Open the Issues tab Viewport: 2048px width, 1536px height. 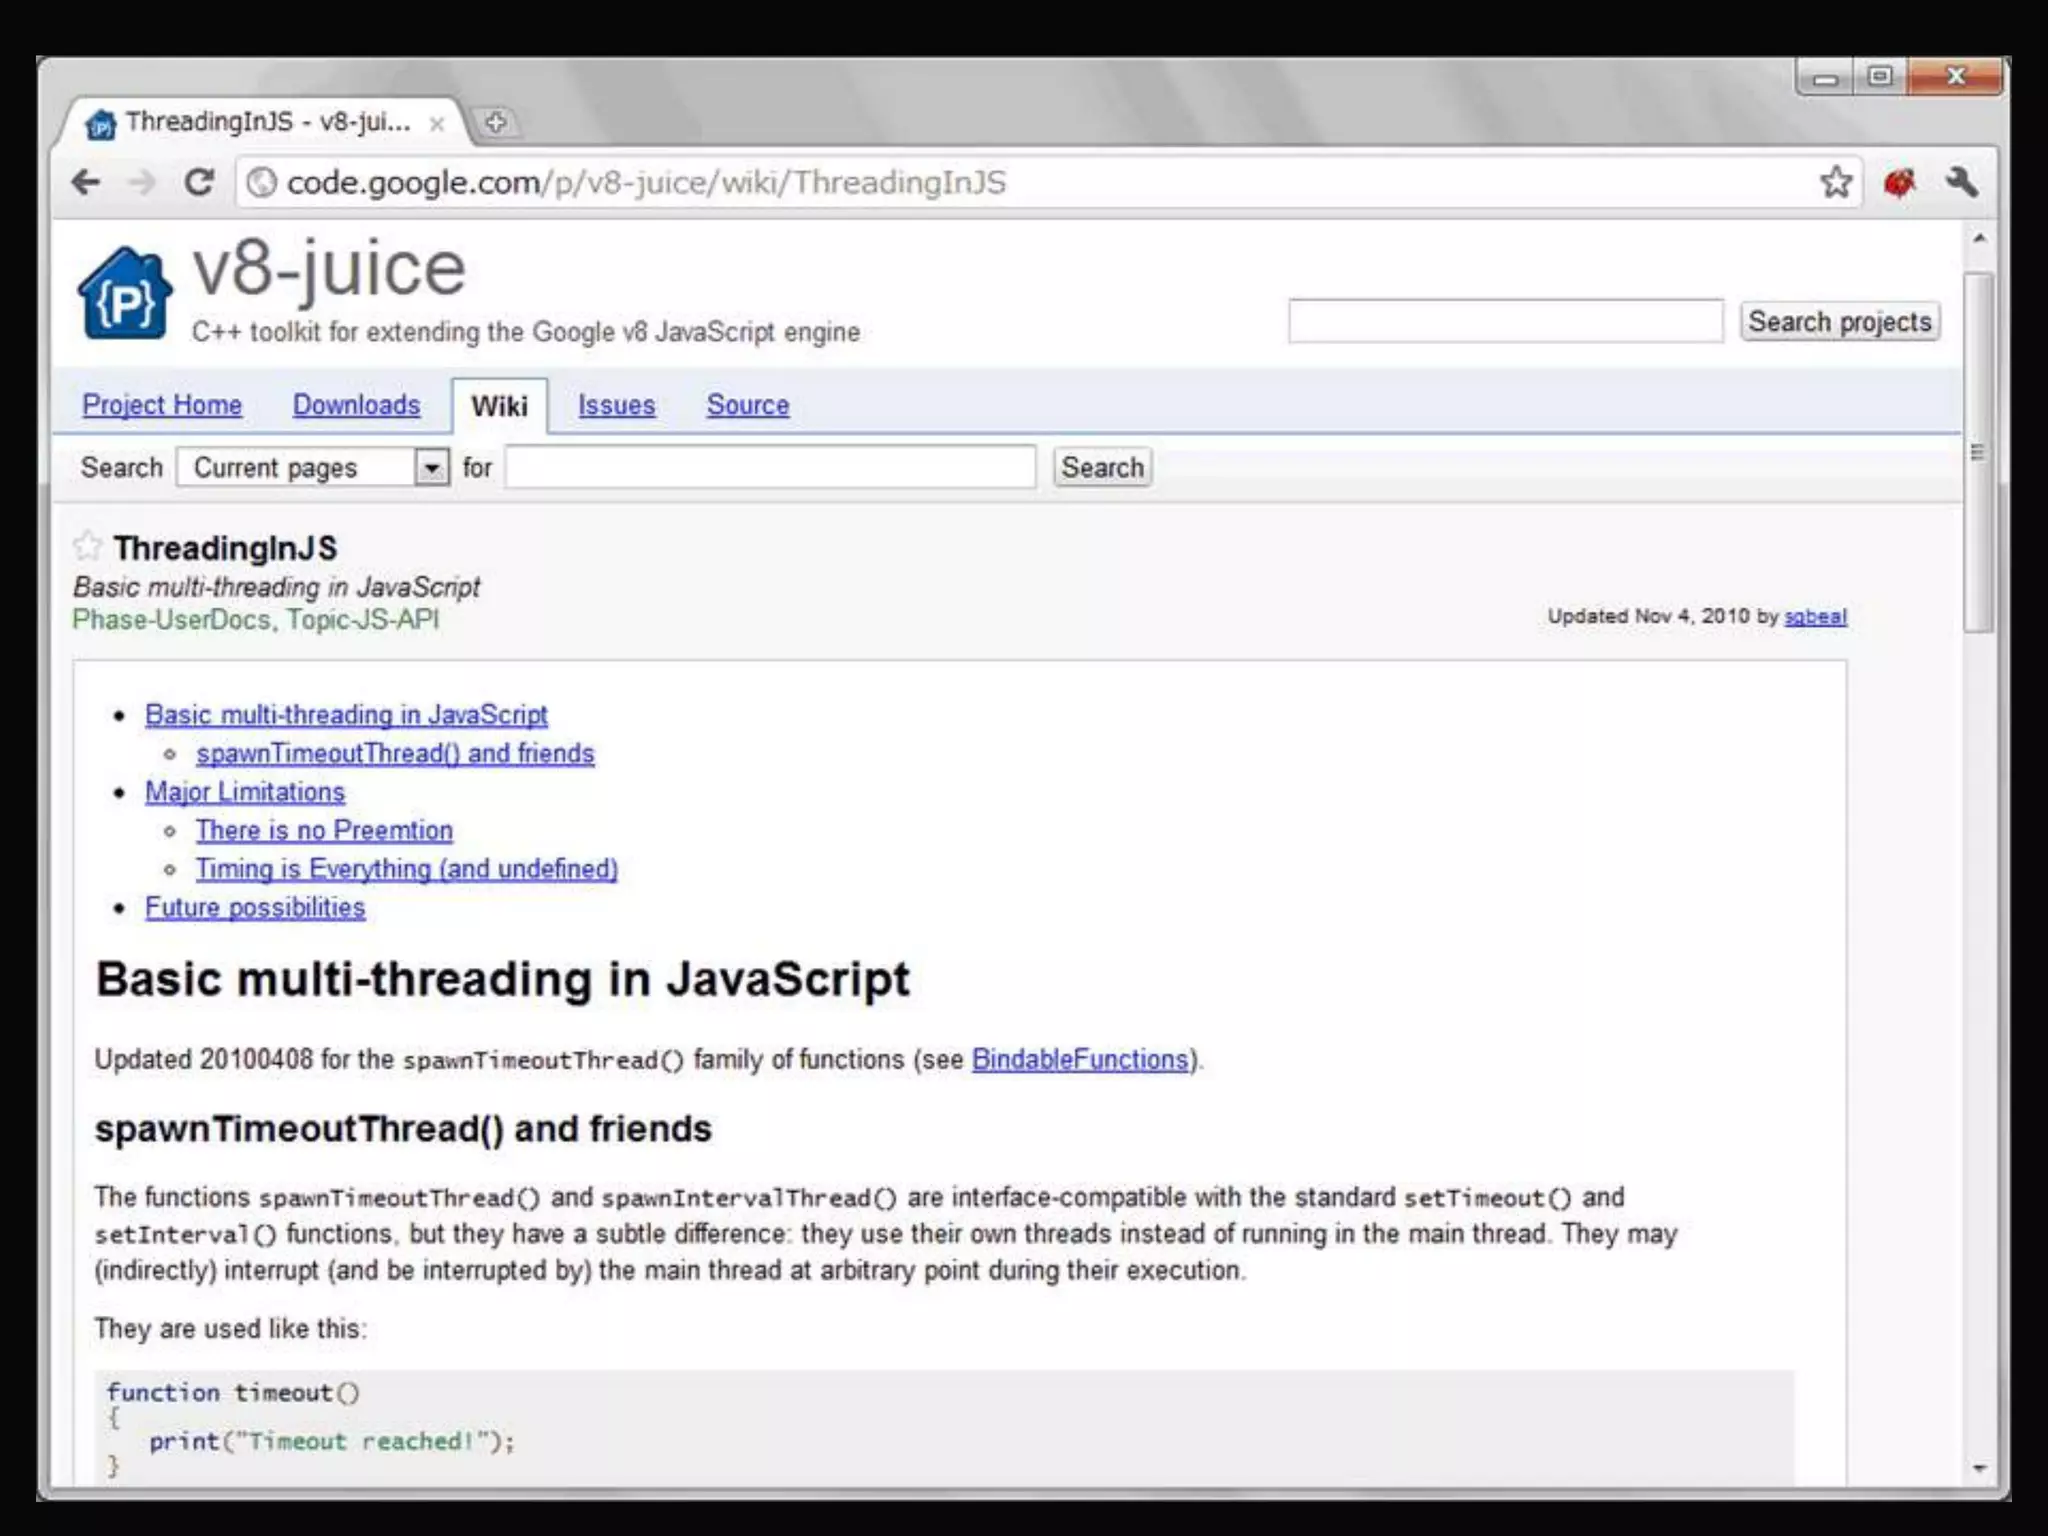(x=616, y=405)
